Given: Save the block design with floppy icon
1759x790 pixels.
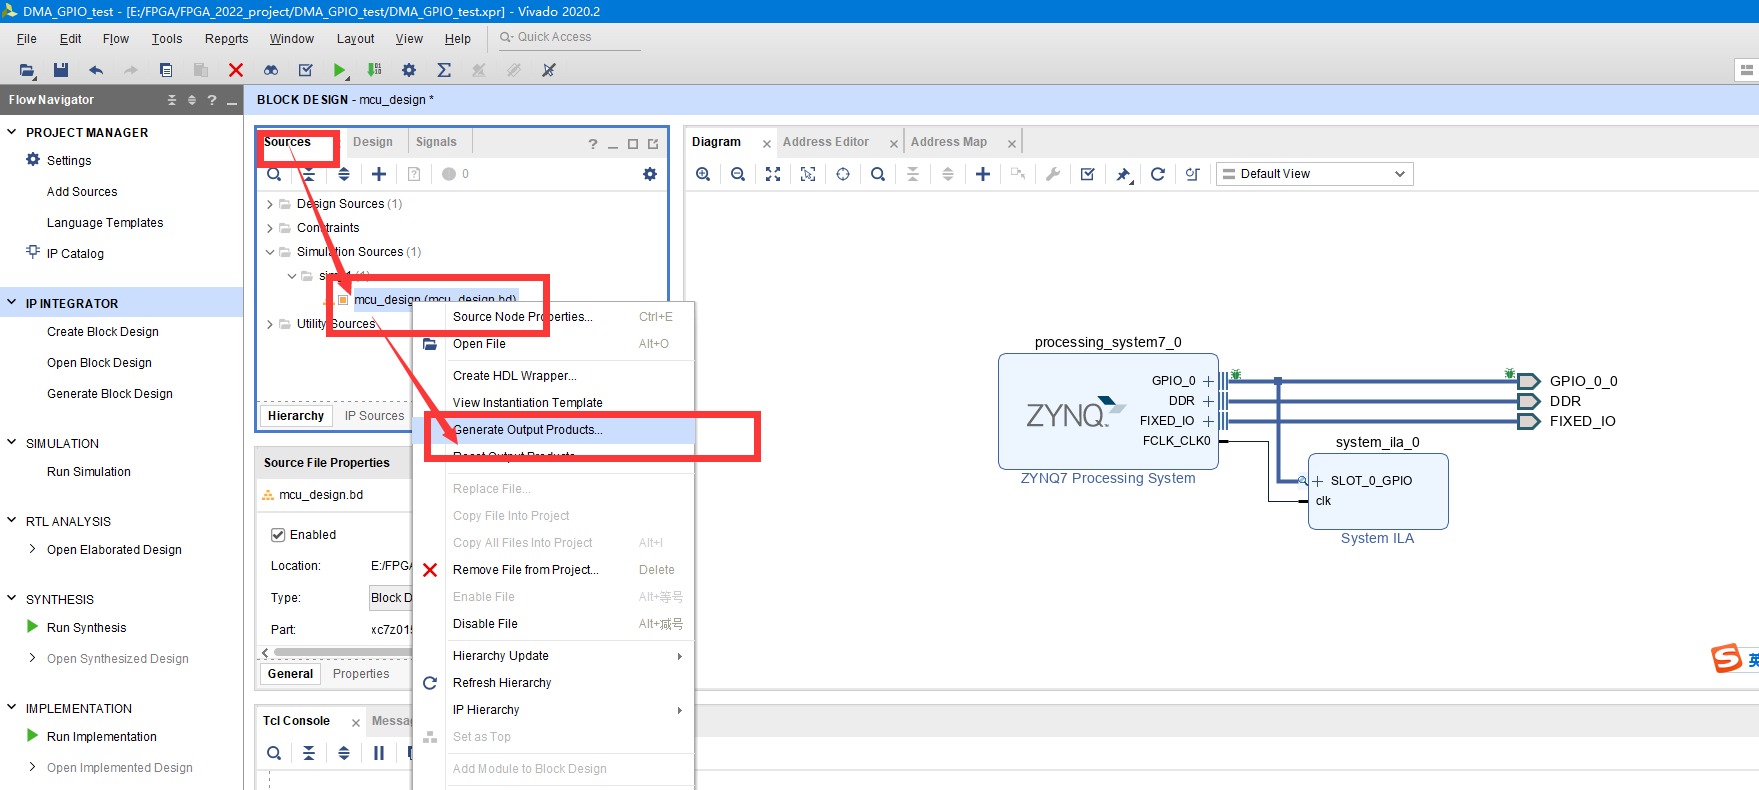Looking at the screenshot, I should pos(61,70).
